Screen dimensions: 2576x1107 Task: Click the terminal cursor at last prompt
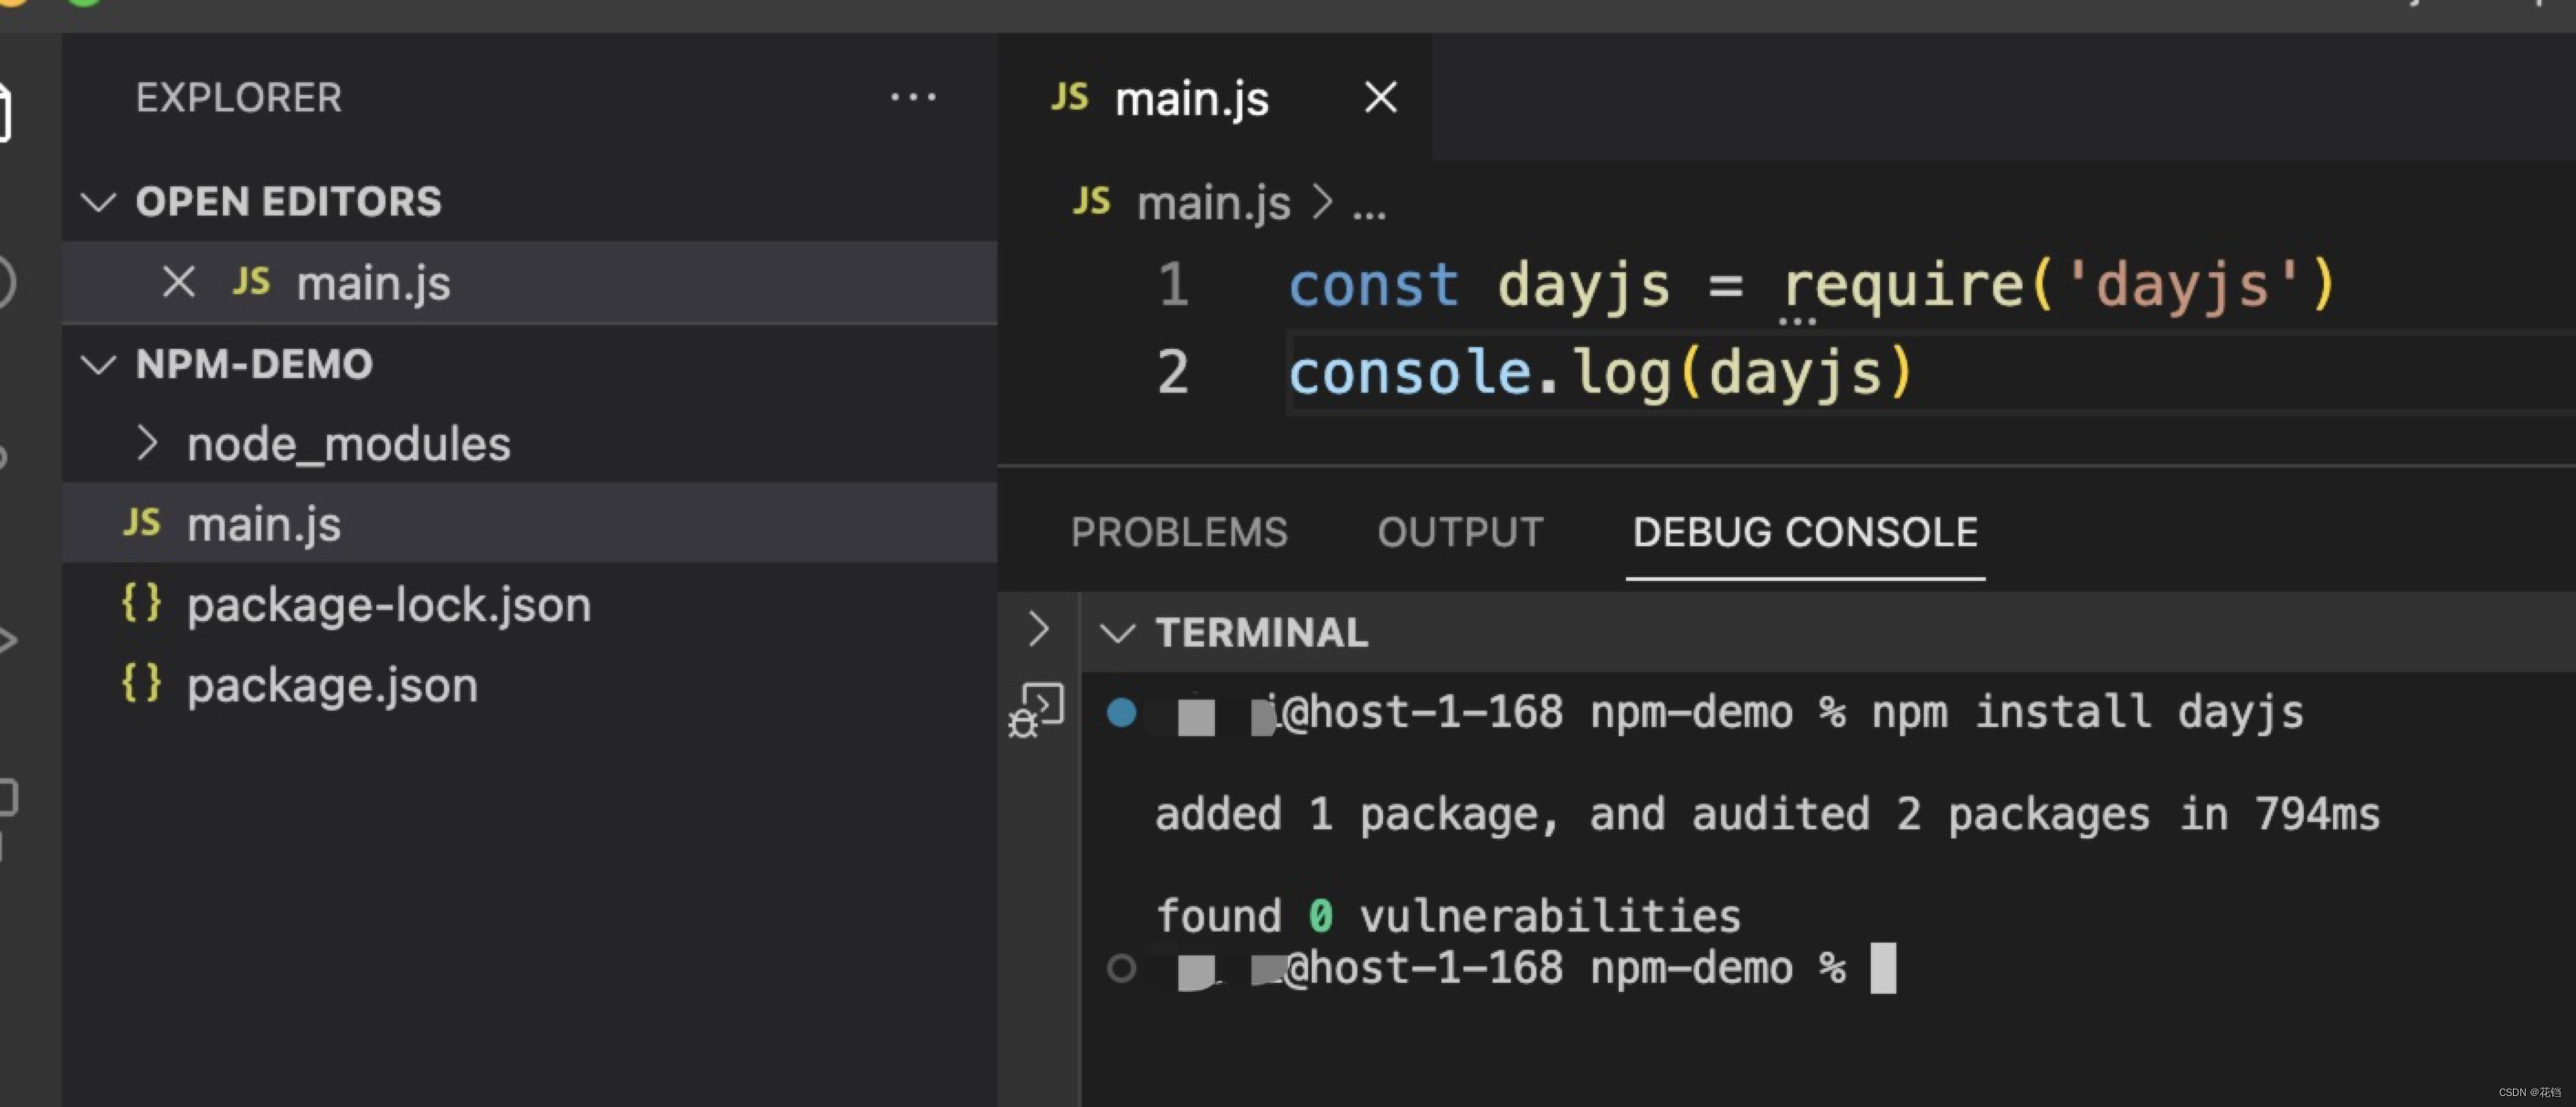pyautogui.click(x=1883, y=968)
